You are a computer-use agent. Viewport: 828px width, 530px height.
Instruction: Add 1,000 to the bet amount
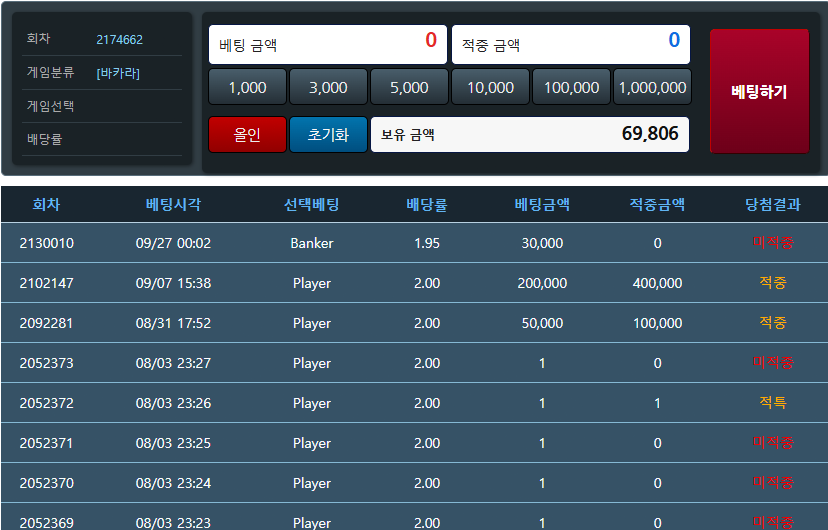[248, 87]
